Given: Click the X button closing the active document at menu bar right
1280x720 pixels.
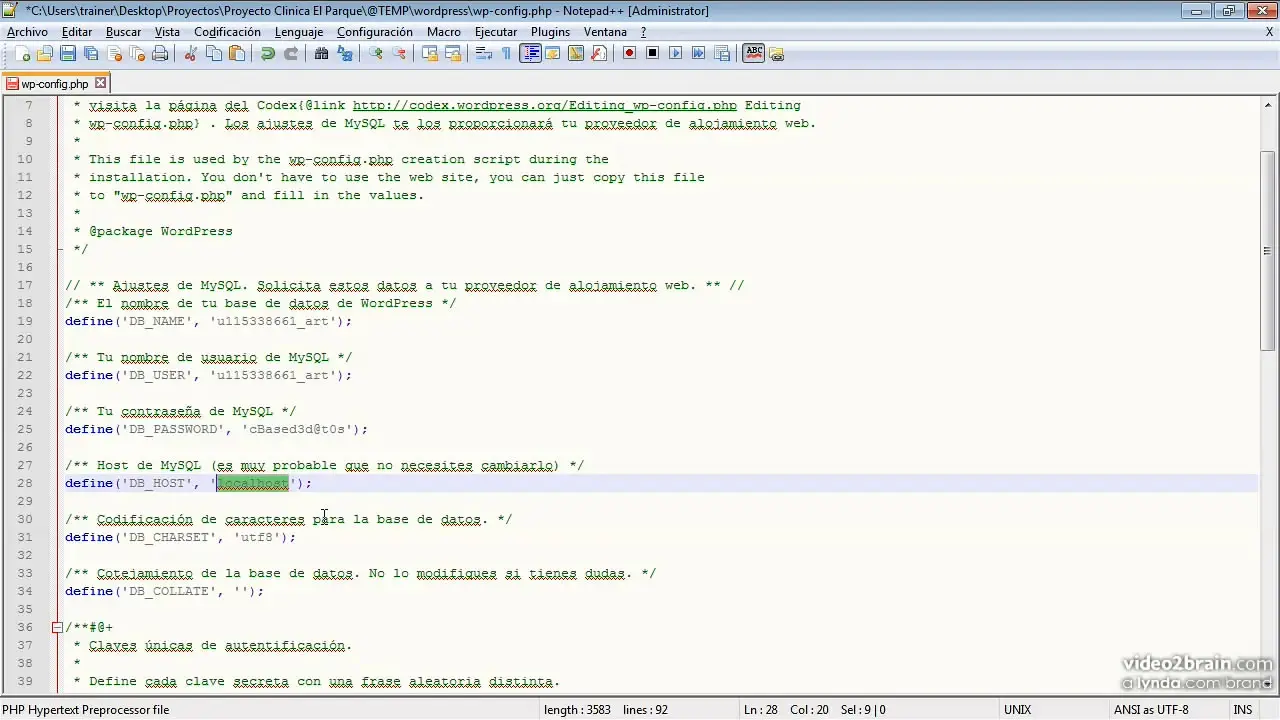Looking at the screenshot, I should (x=1268, y=32).
